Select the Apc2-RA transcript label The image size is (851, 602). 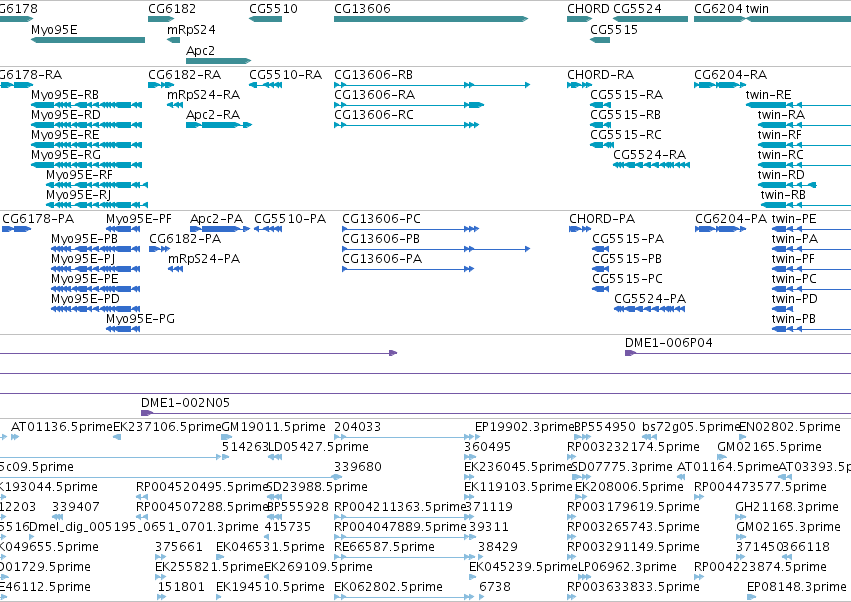(x=213, y=115)
